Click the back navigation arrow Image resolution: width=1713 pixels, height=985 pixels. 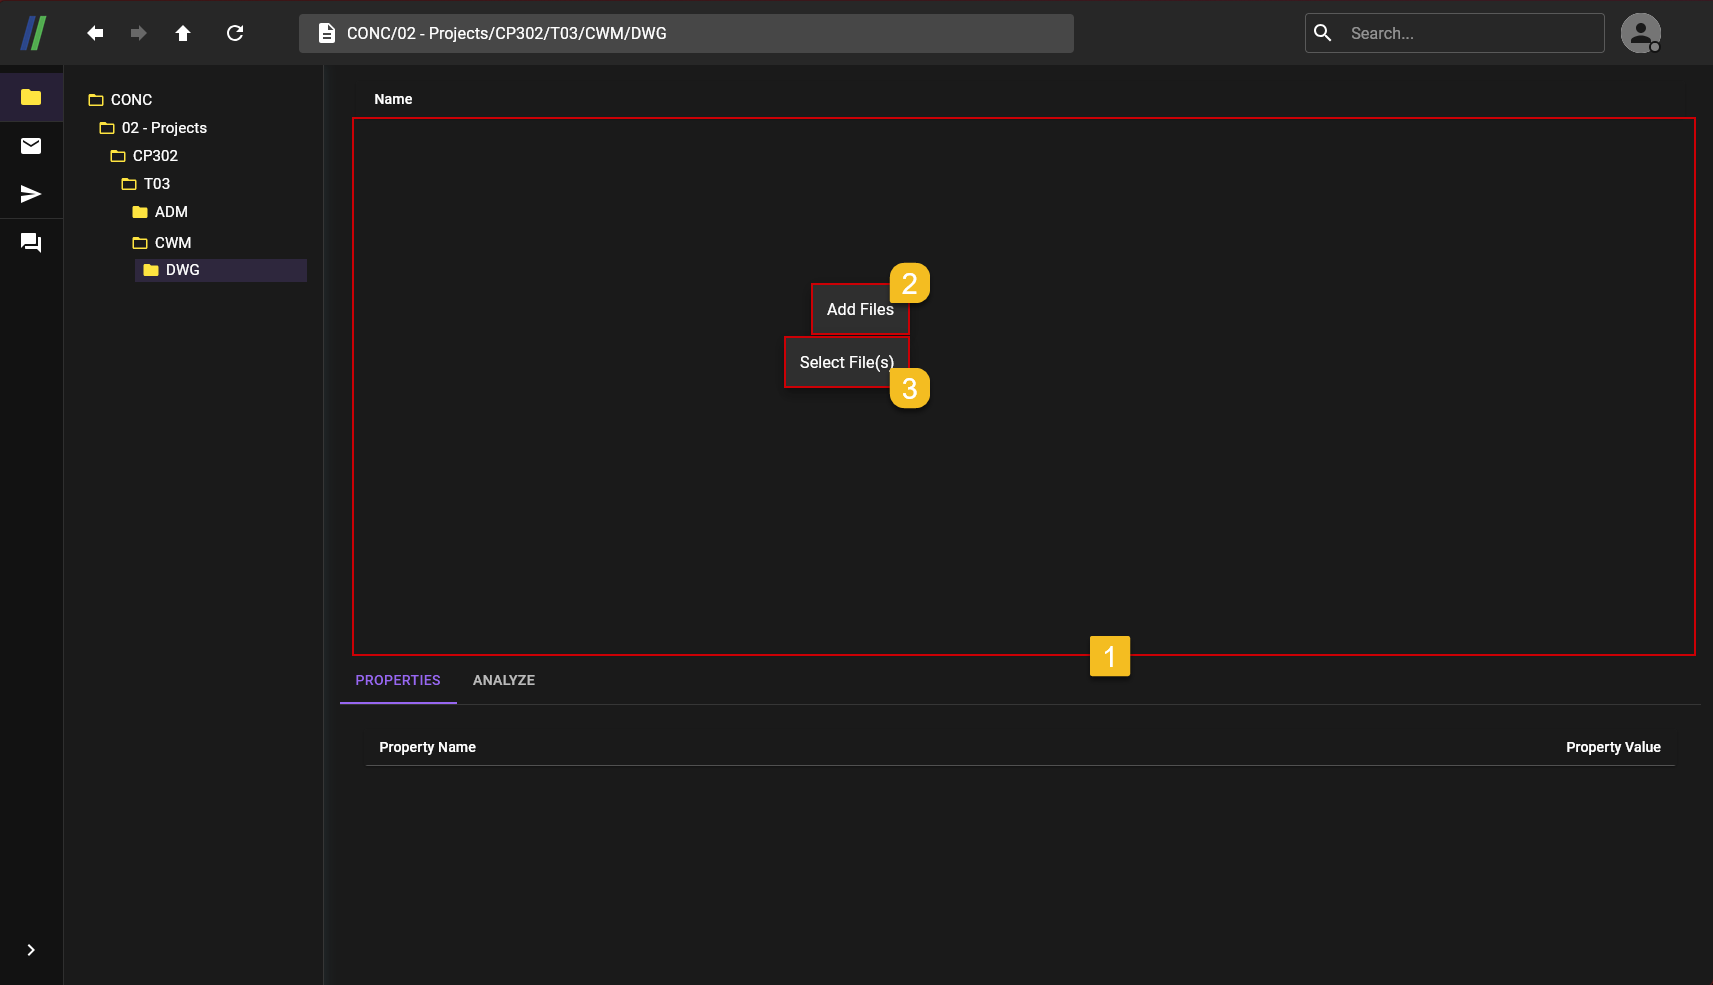(95, 33)
